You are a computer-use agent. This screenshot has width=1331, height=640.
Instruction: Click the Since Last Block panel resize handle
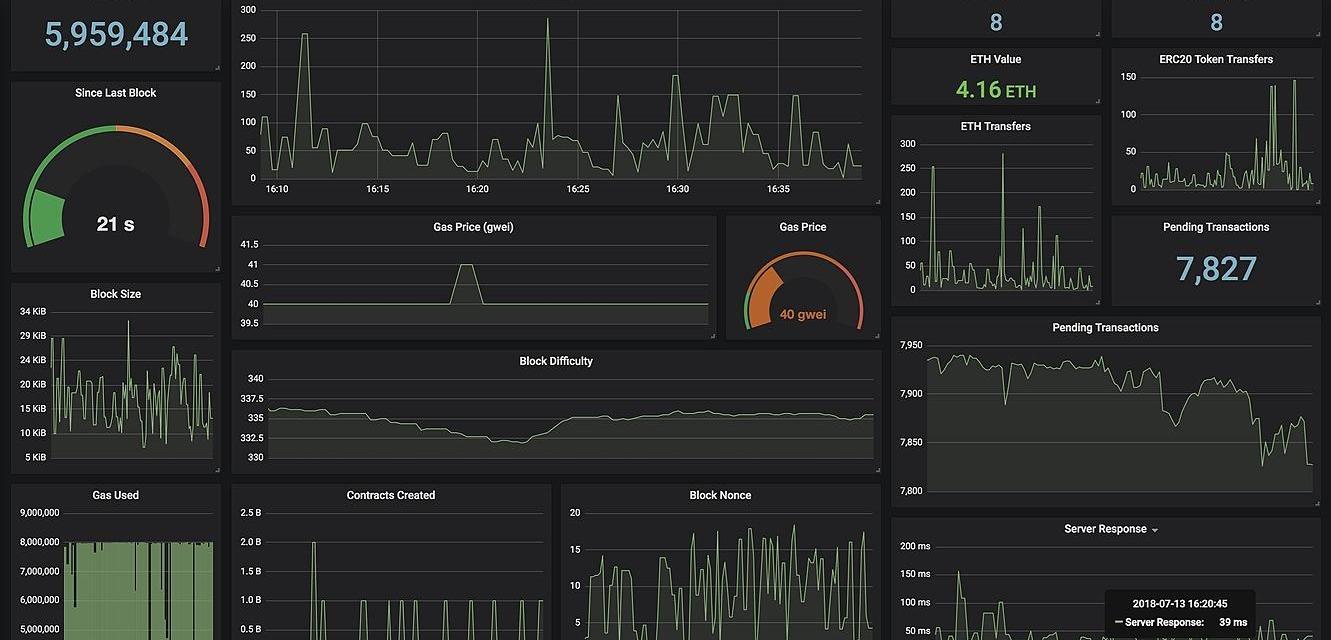[216, 267]
